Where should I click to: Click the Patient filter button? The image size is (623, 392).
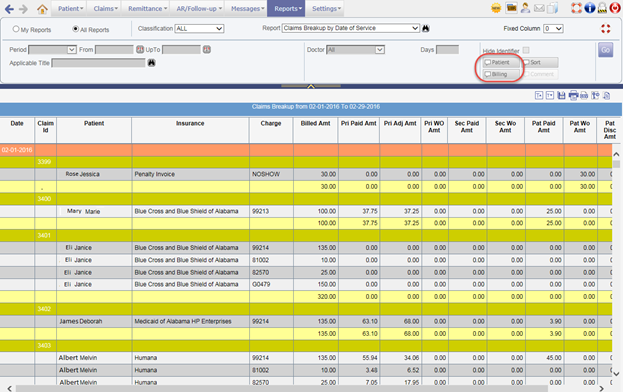click(x=501, y=62)
